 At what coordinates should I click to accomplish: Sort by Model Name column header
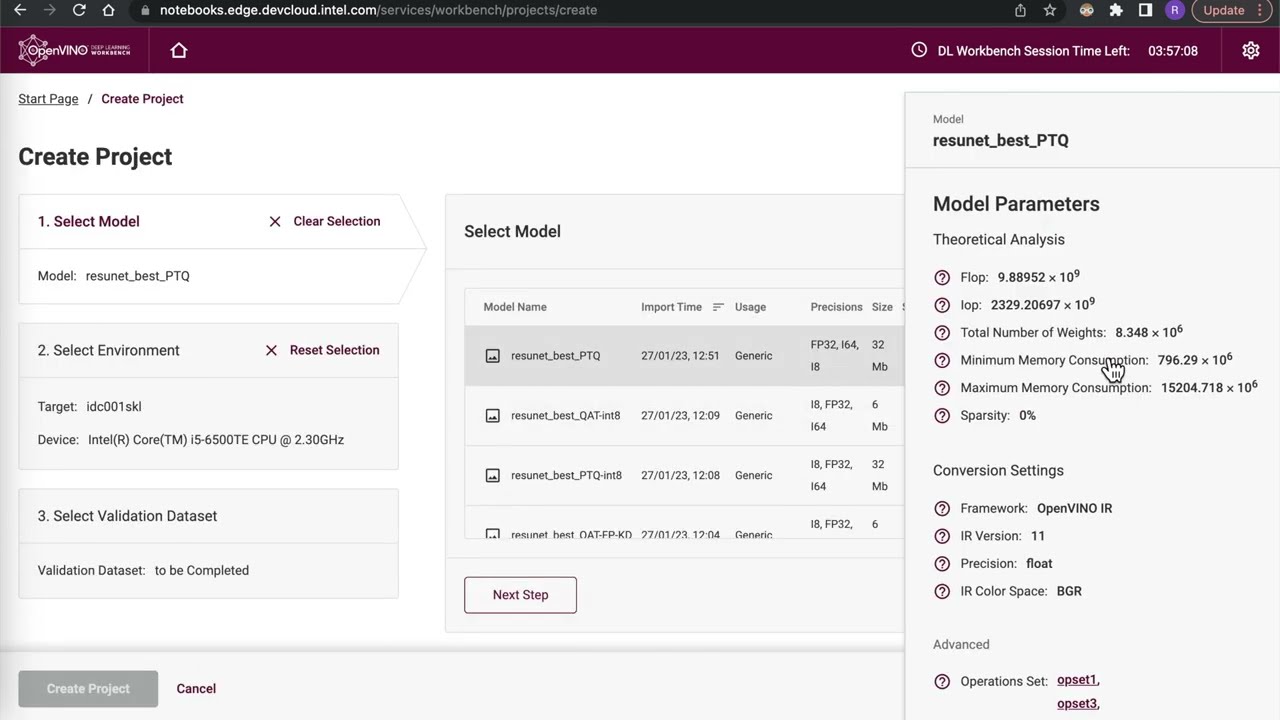click(x=515, y=307)
